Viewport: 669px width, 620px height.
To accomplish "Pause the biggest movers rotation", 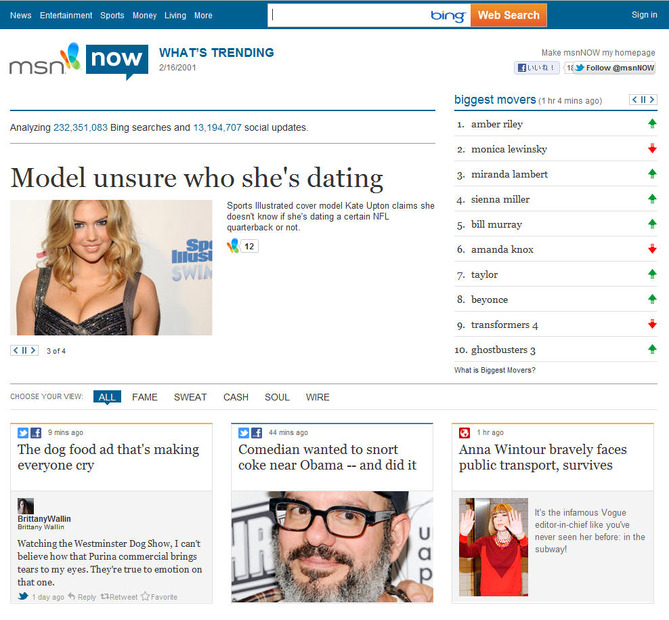I will click(643, 100).
